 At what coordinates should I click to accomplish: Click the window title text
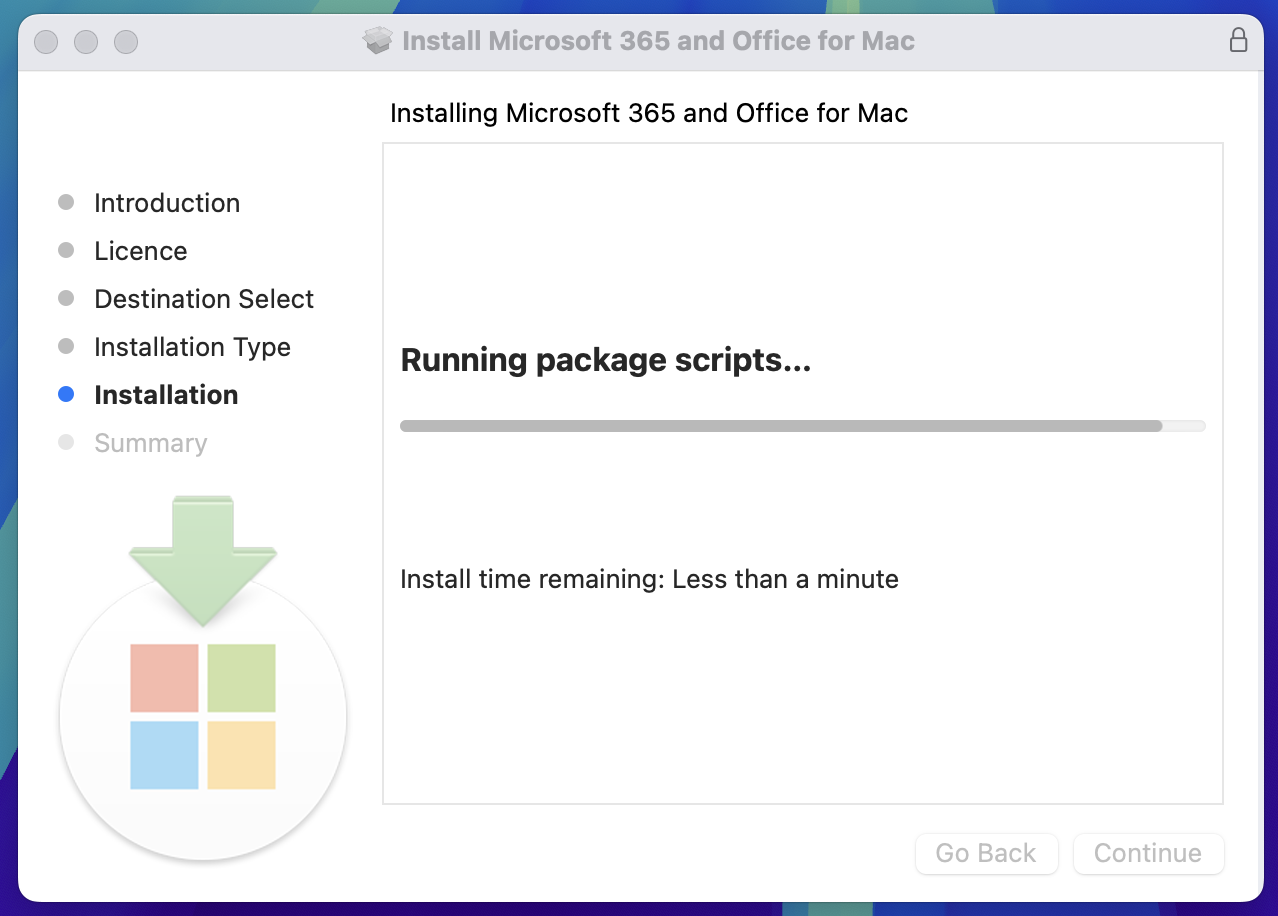[x=658, y=41]
